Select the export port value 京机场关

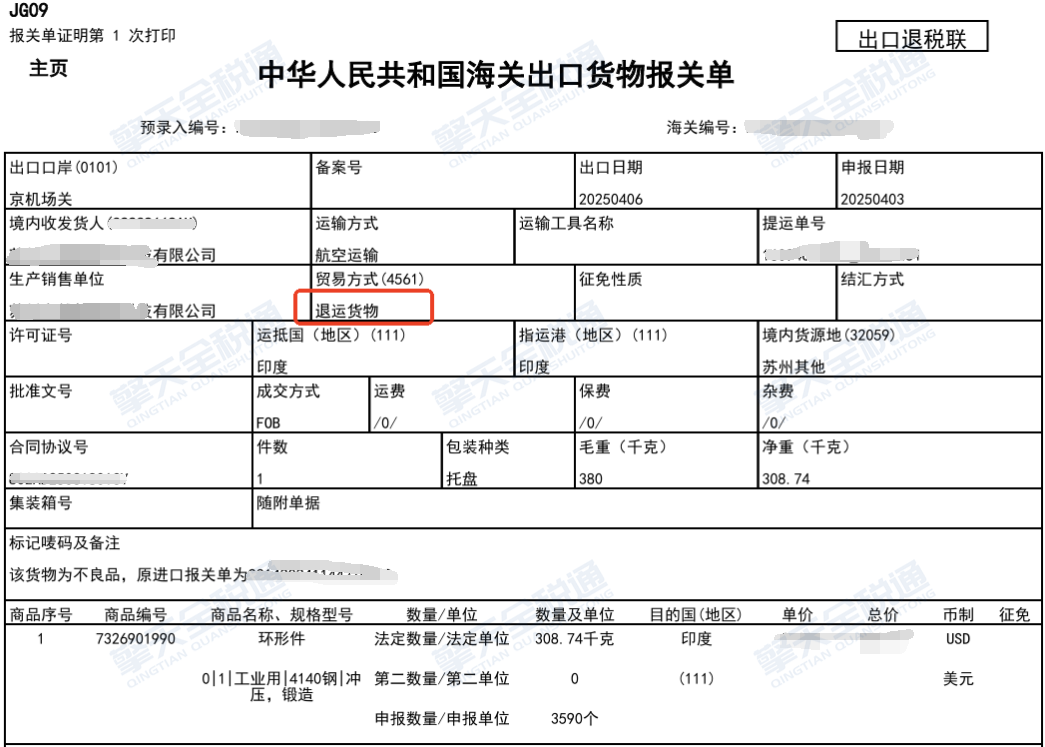[x=40, y=199]
